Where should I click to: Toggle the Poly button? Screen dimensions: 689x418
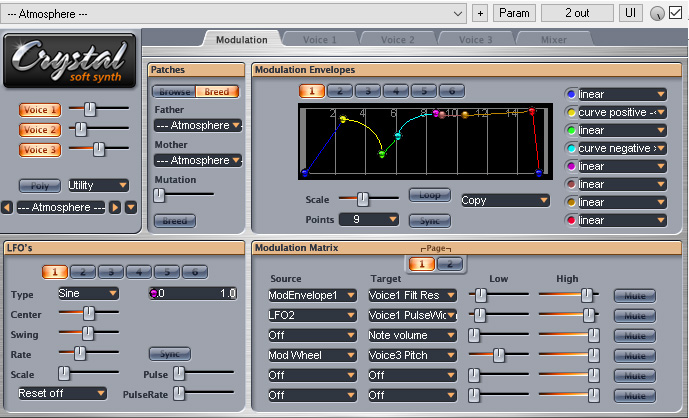pyautogui.click(x=40, y=185)
